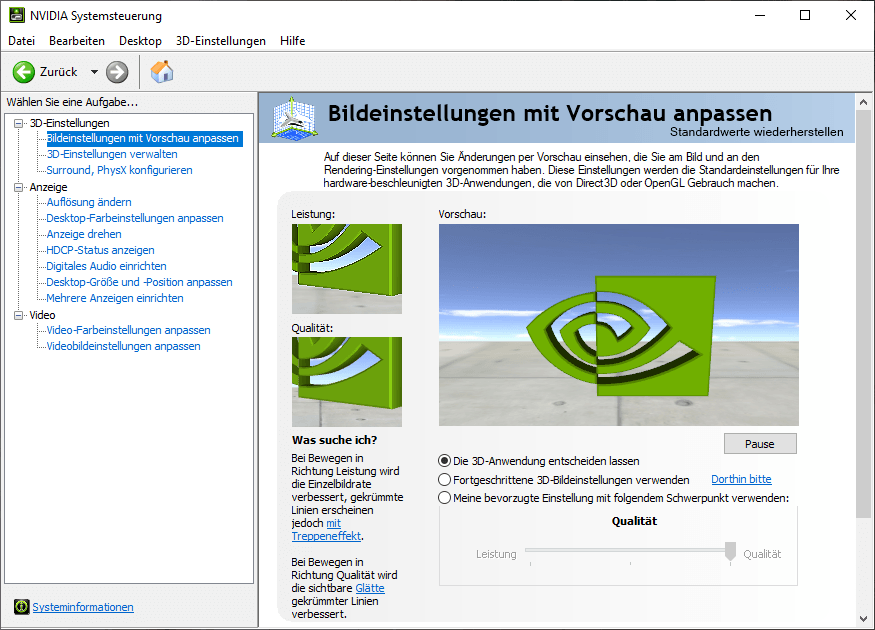Click the scrollbar up arrow
Screen dimensions: 875x630
[863, 102]
